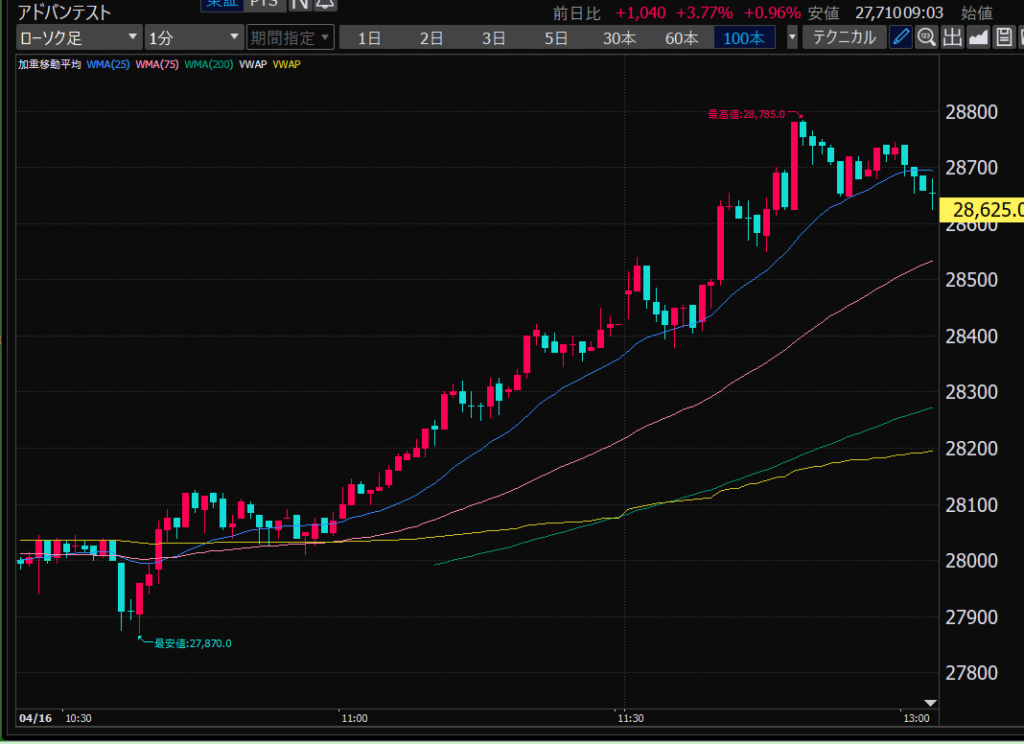This screenshot has height=744, width=1024.
Task: Activate the pencil drawing tool
Action: [900, 38]
